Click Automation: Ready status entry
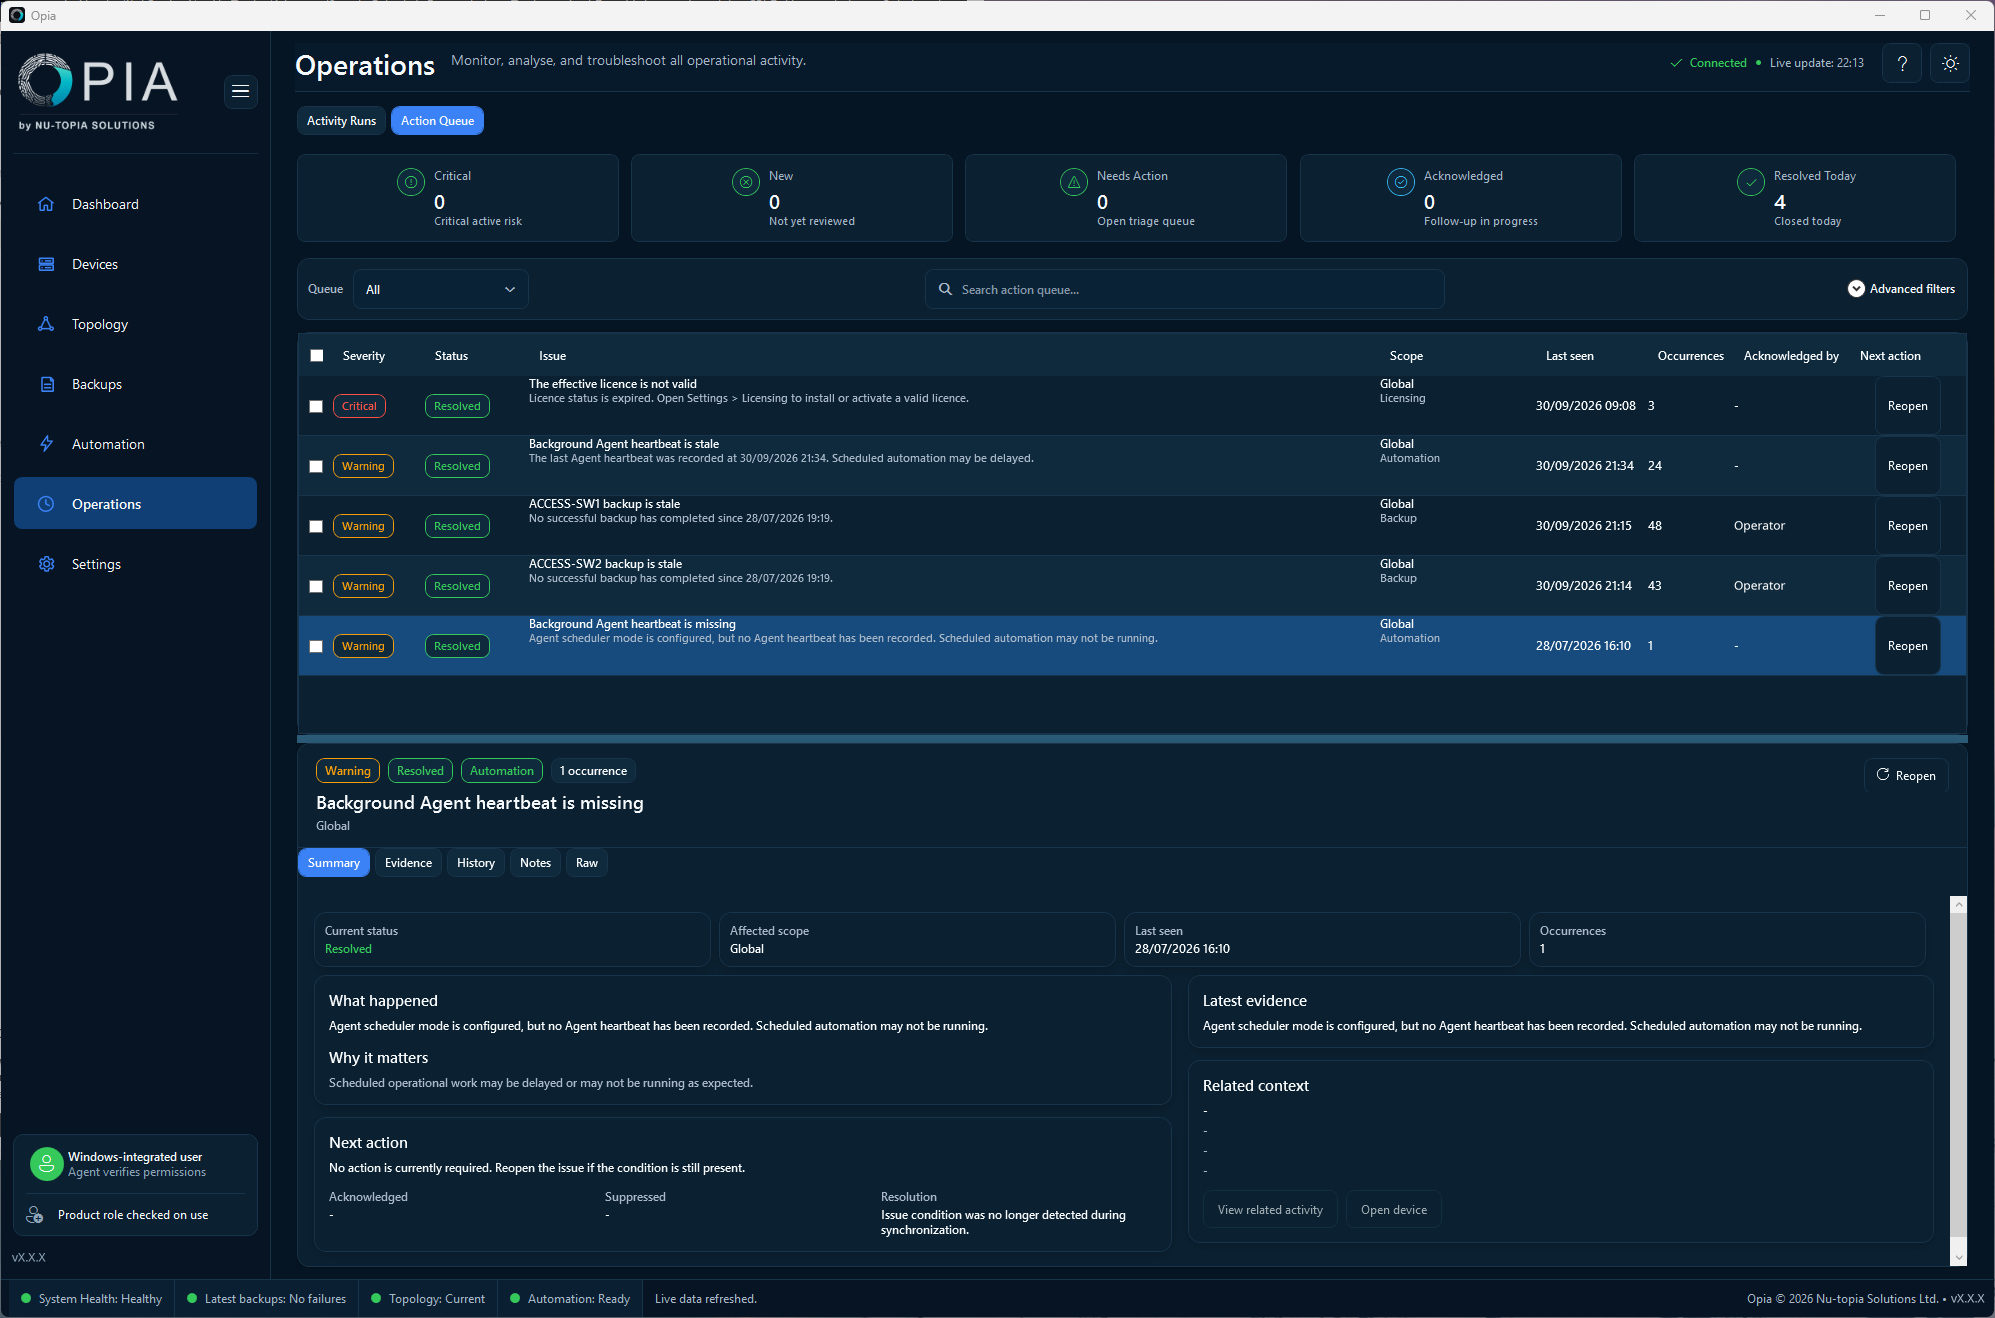 pos(570,1299)
